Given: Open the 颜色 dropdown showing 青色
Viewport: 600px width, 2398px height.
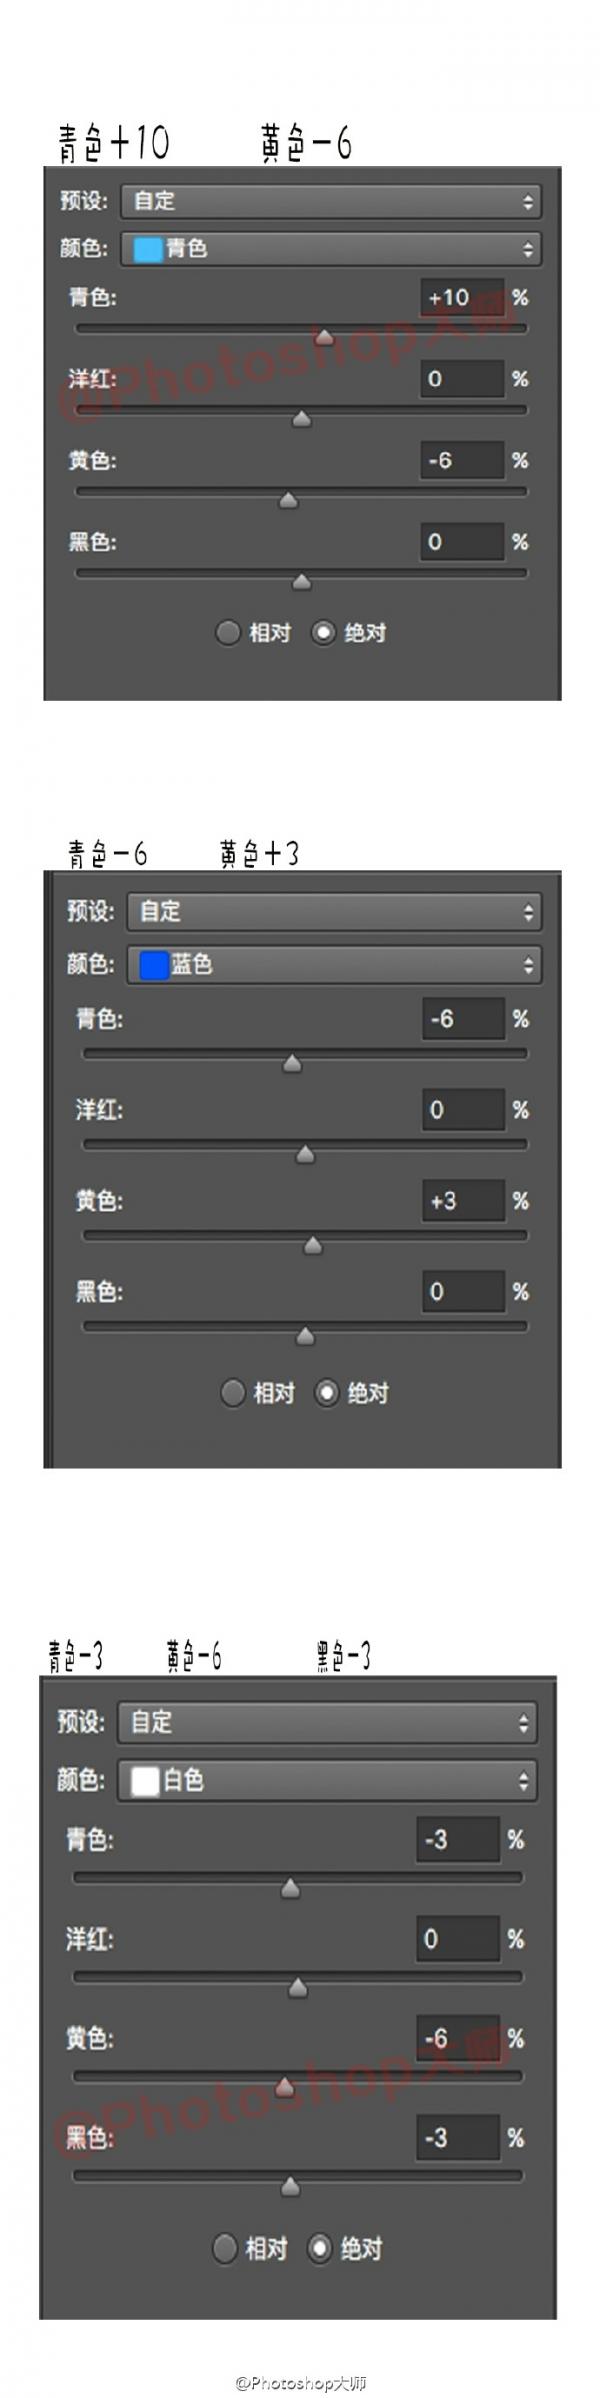Looking at the screenshot, I should [x=331, y=249].
